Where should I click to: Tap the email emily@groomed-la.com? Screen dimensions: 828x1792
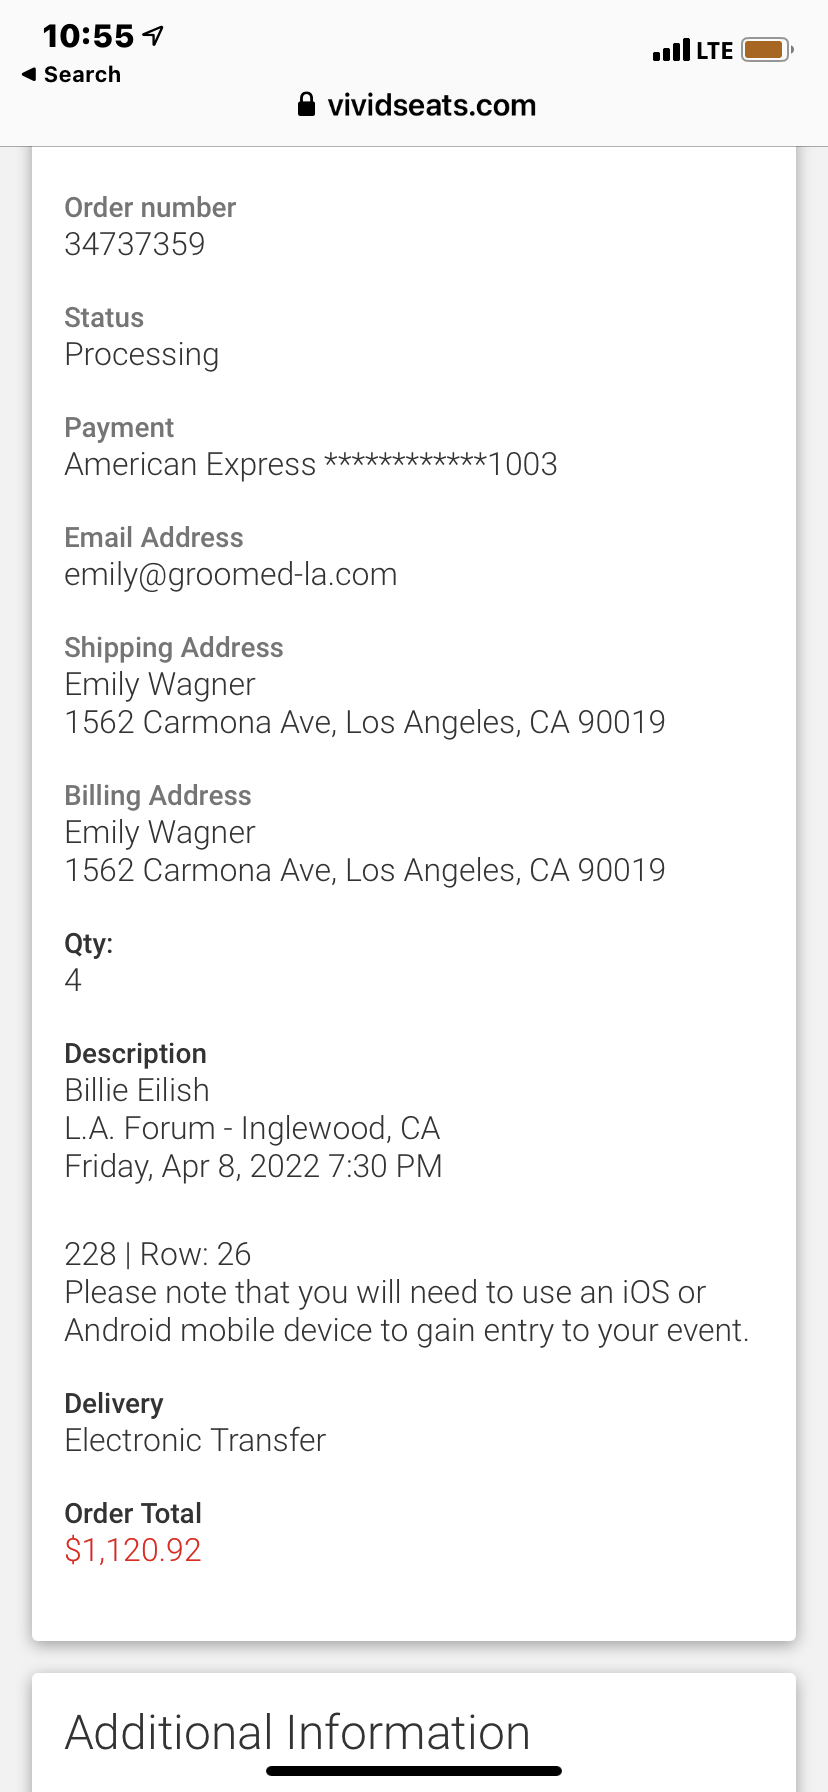tap(231, 574)
